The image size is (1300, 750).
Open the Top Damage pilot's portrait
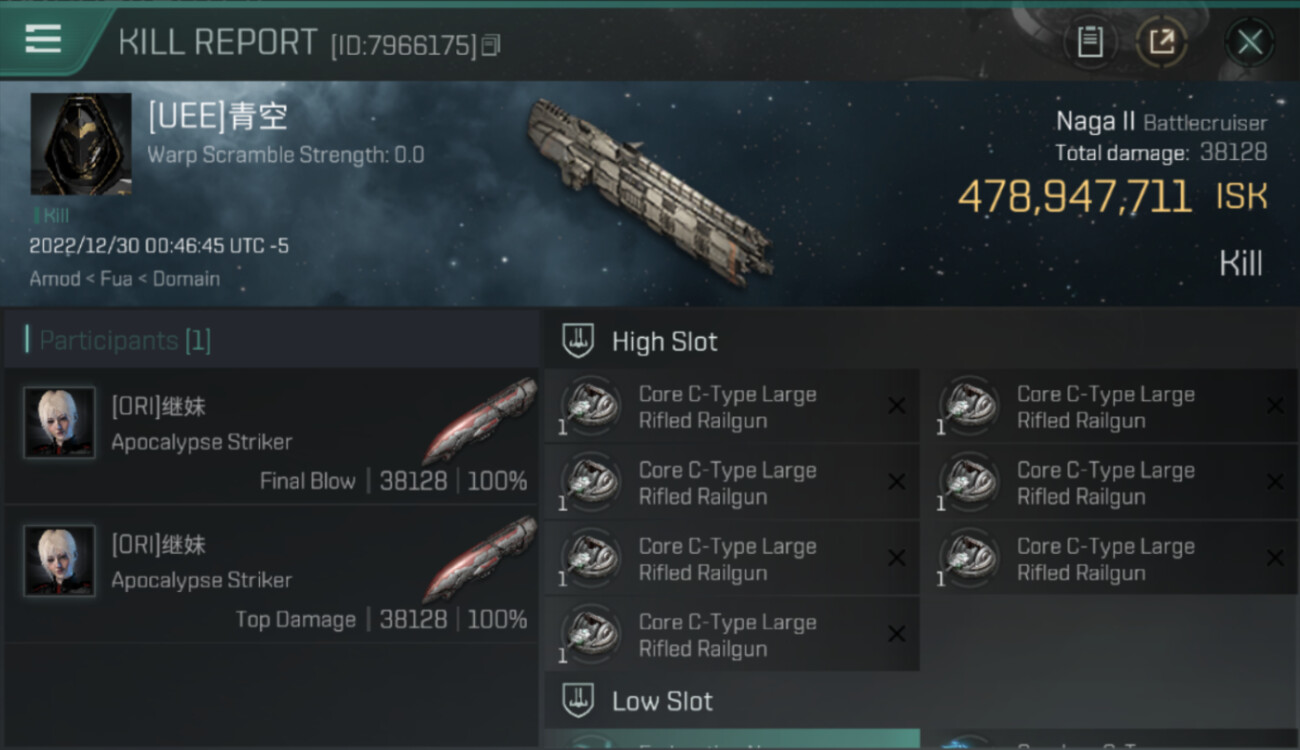click(x=60, y=561)
